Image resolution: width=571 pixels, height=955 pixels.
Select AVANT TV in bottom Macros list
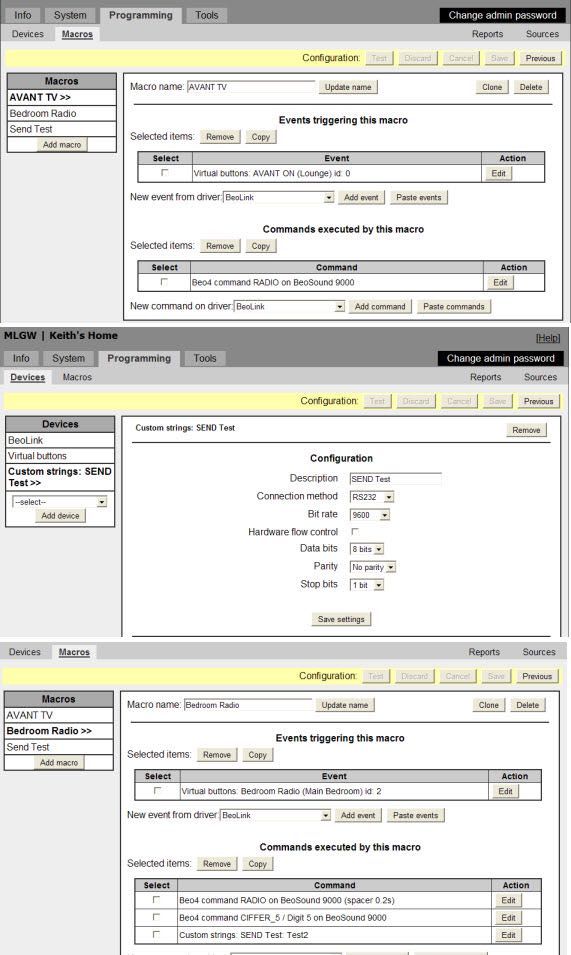(58, 715)
